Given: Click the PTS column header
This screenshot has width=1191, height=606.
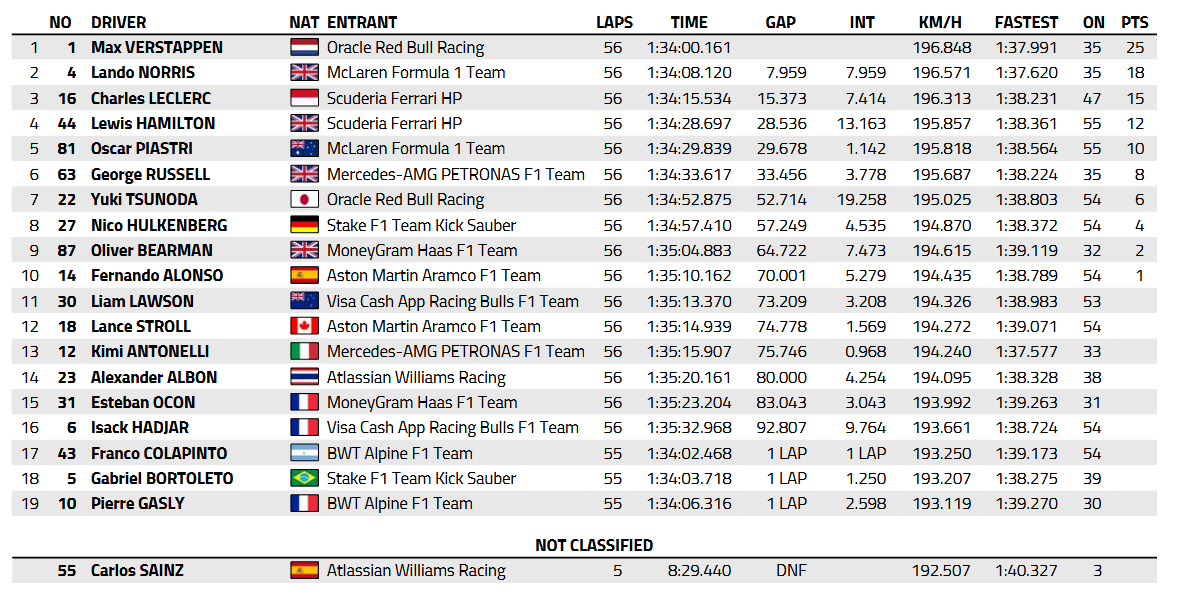Looking at the screenshot, I should [1134, 22].
